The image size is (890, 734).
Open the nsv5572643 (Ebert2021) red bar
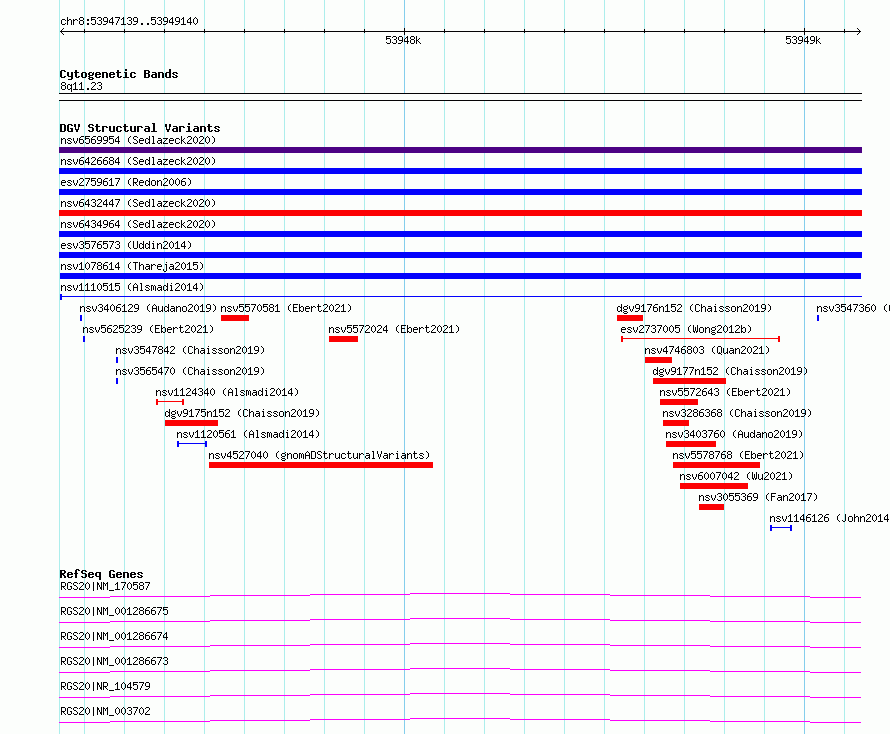coord(679,402)
